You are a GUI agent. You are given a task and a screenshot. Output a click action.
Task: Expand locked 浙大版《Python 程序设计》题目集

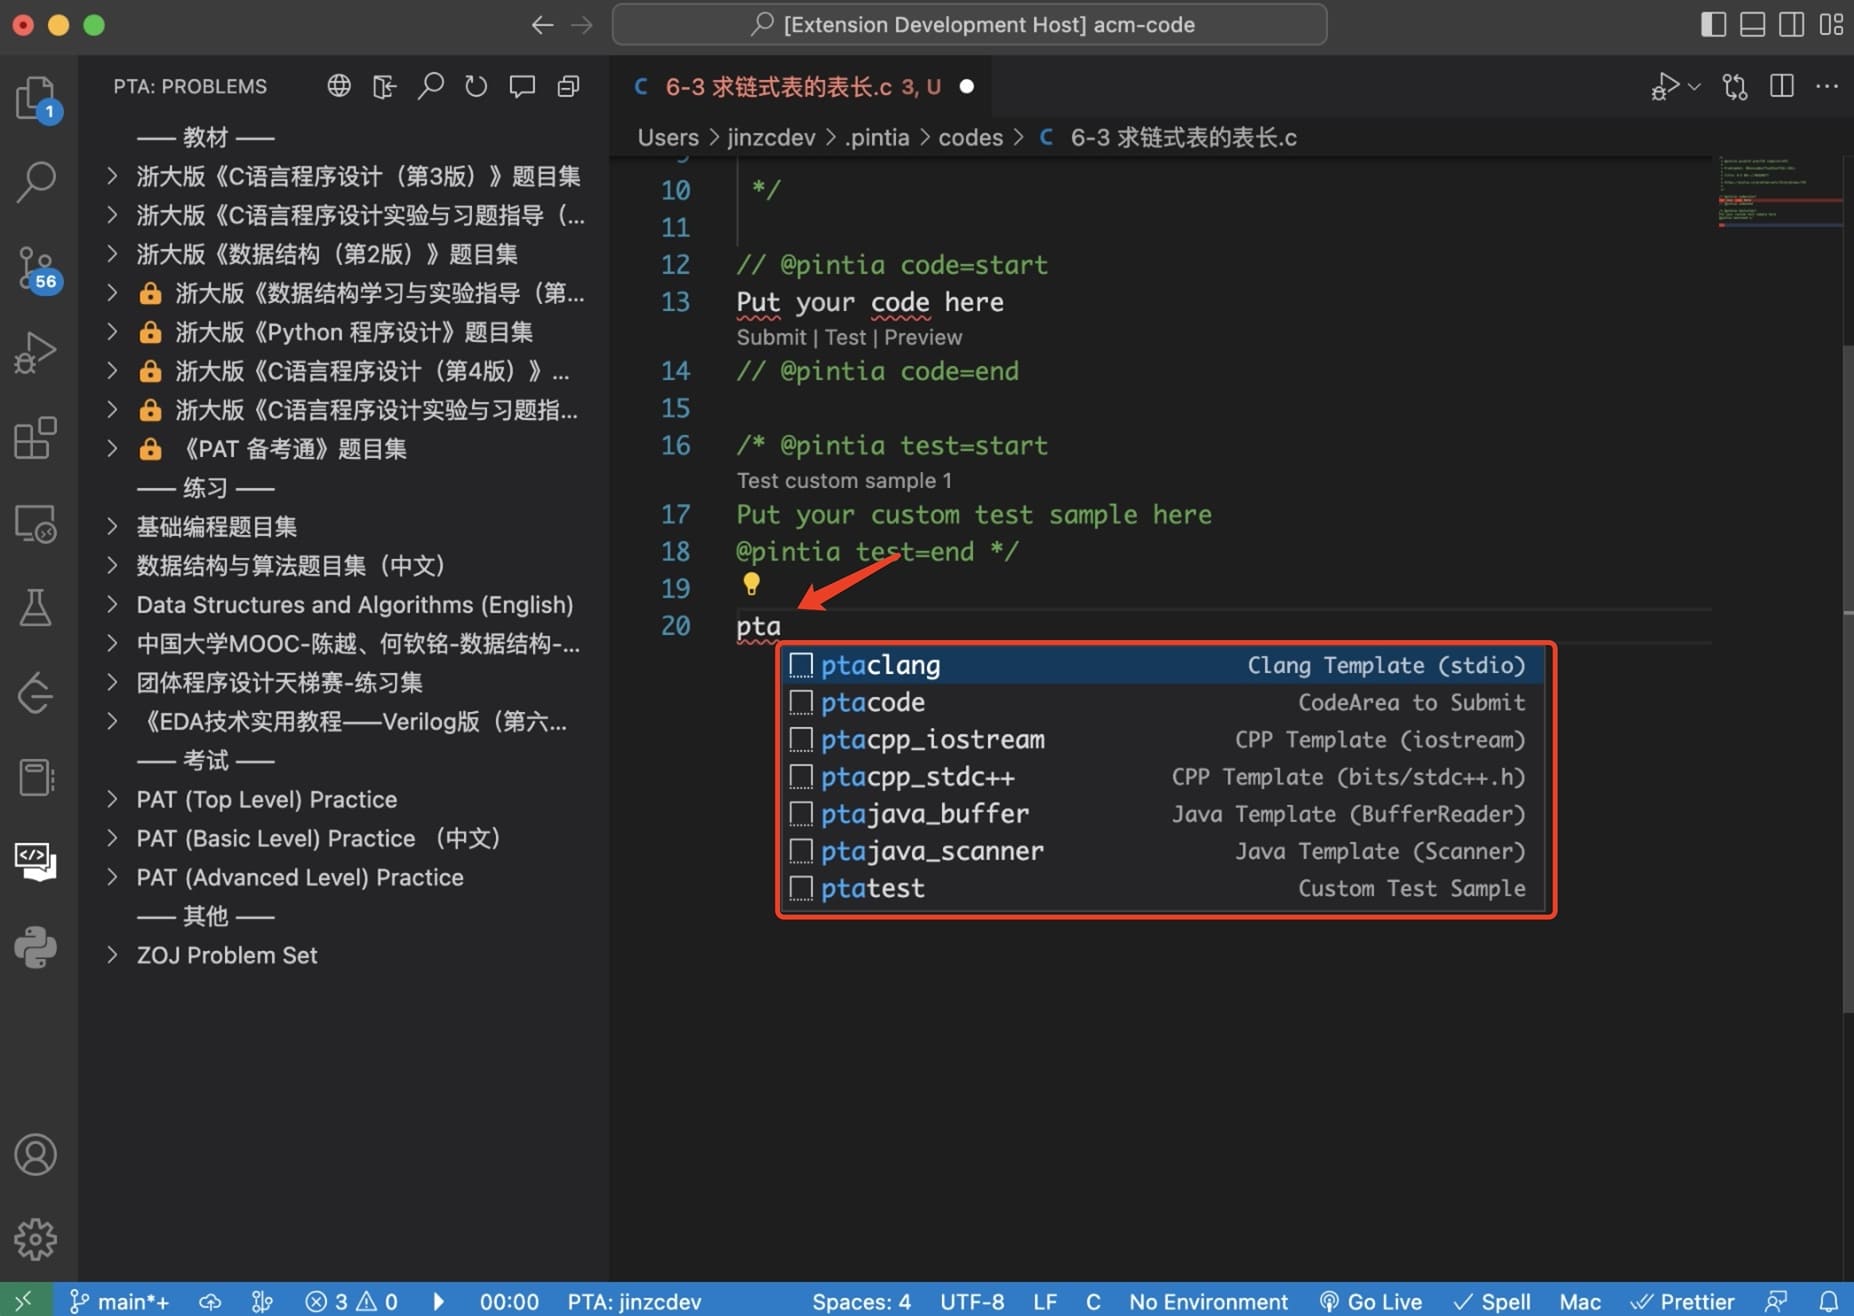coord(112,332)
